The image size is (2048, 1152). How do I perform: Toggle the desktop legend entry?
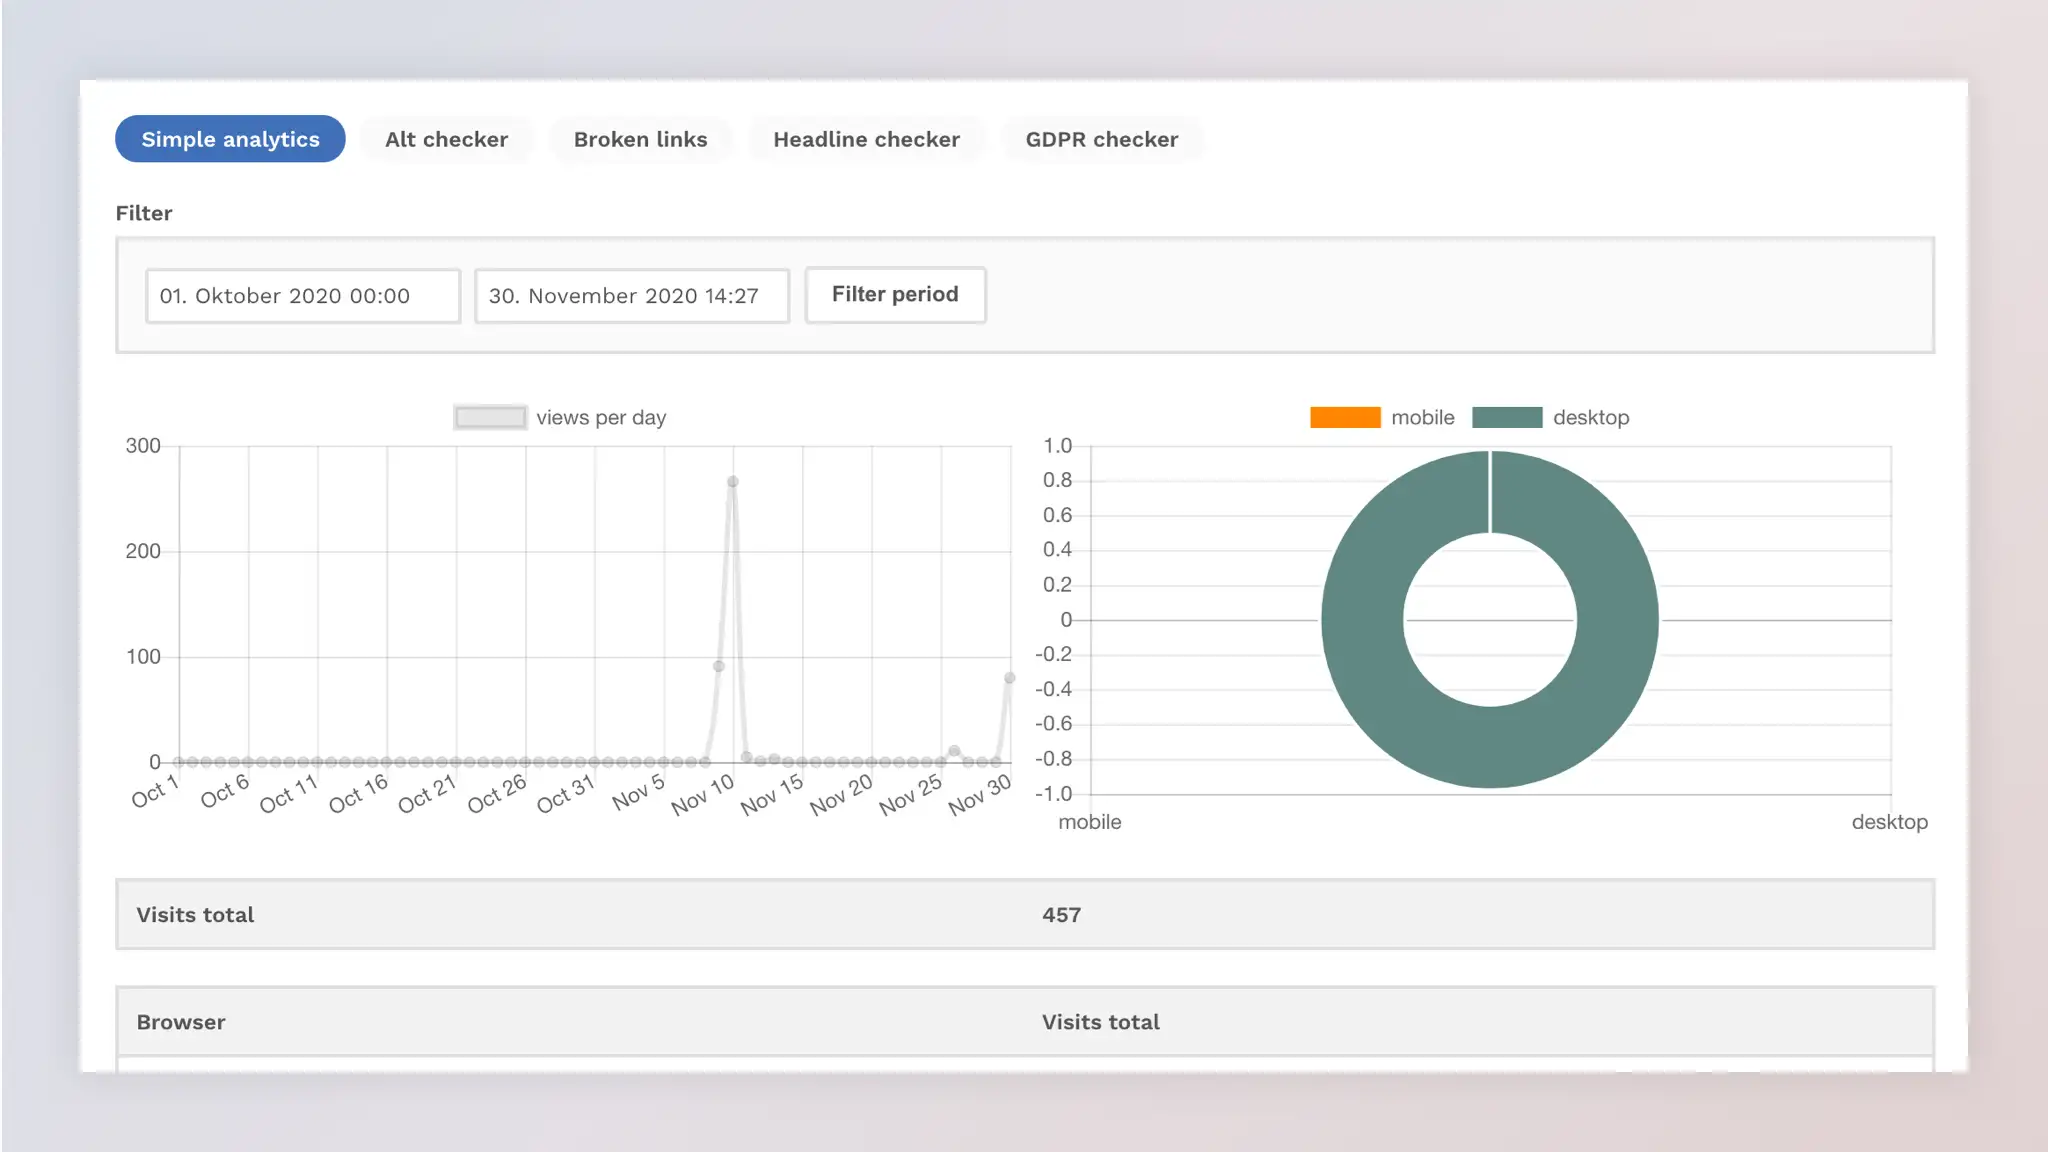pyautogui.click(x=1591, y=417)
